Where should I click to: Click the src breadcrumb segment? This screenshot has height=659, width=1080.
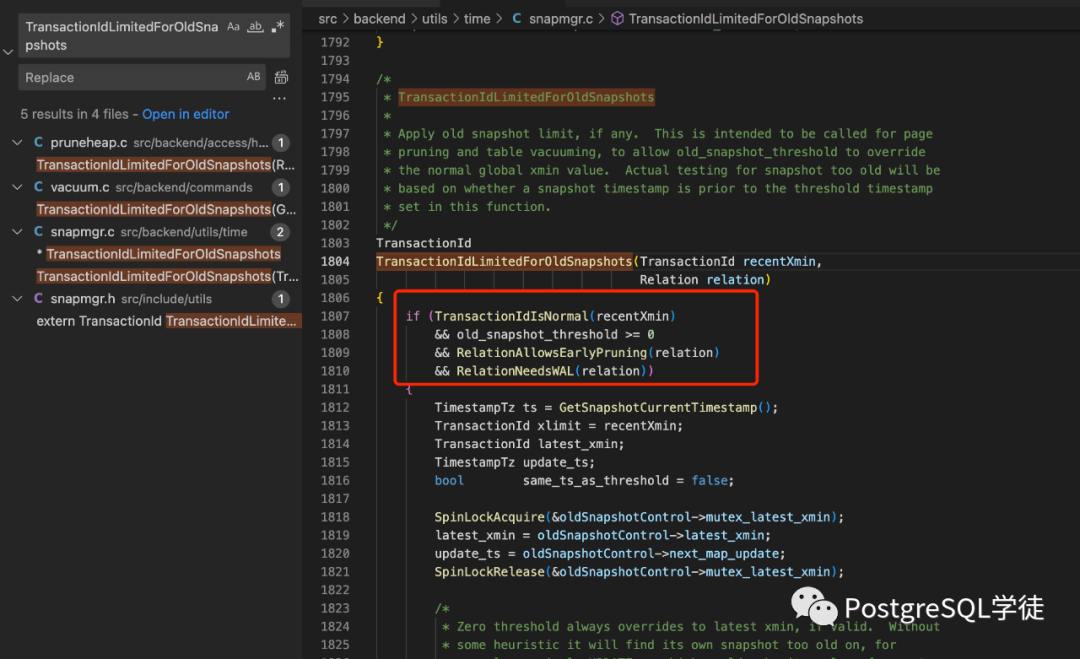[x=327, y=19]
